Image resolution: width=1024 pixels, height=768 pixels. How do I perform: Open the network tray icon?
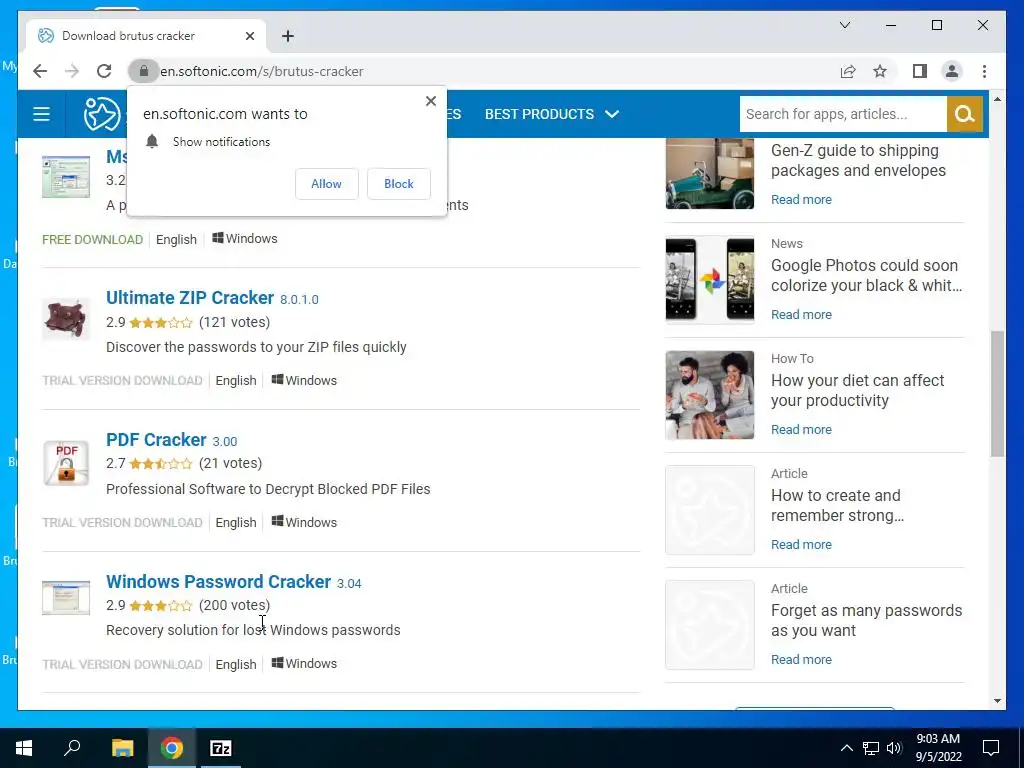(871, 748)
